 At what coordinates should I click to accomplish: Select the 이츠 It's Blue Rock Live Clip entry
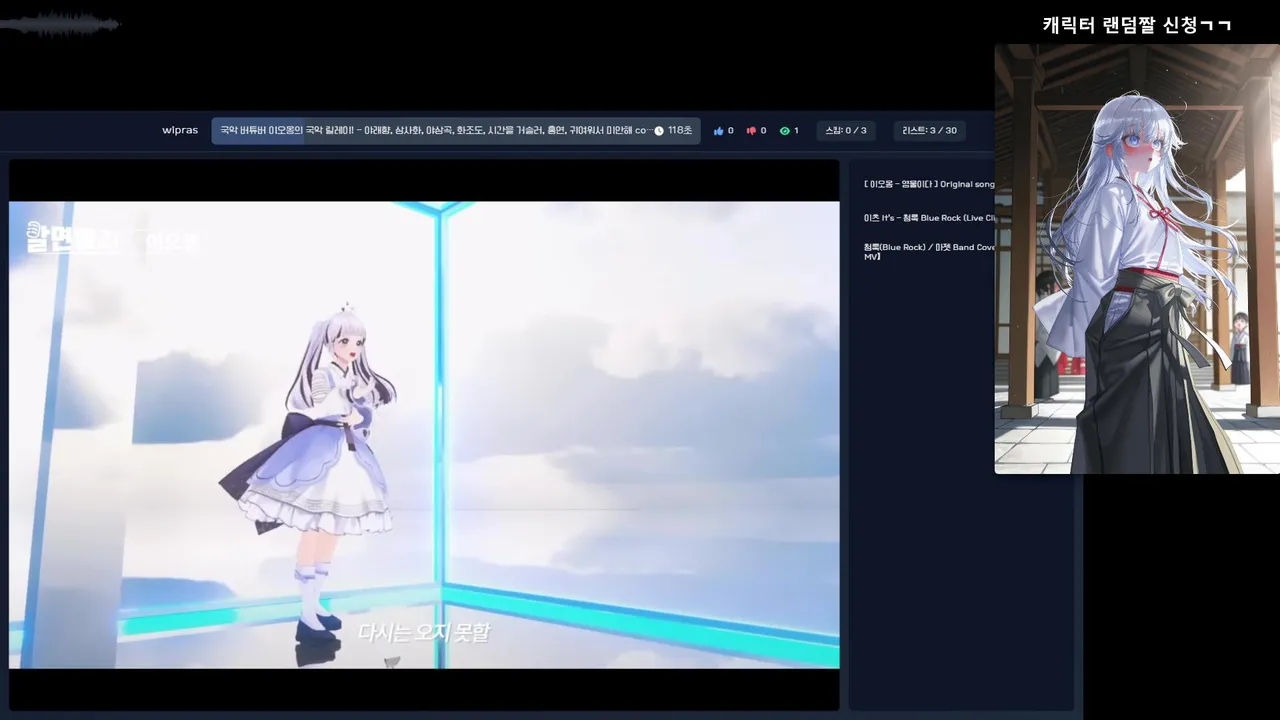pos(929,218)
